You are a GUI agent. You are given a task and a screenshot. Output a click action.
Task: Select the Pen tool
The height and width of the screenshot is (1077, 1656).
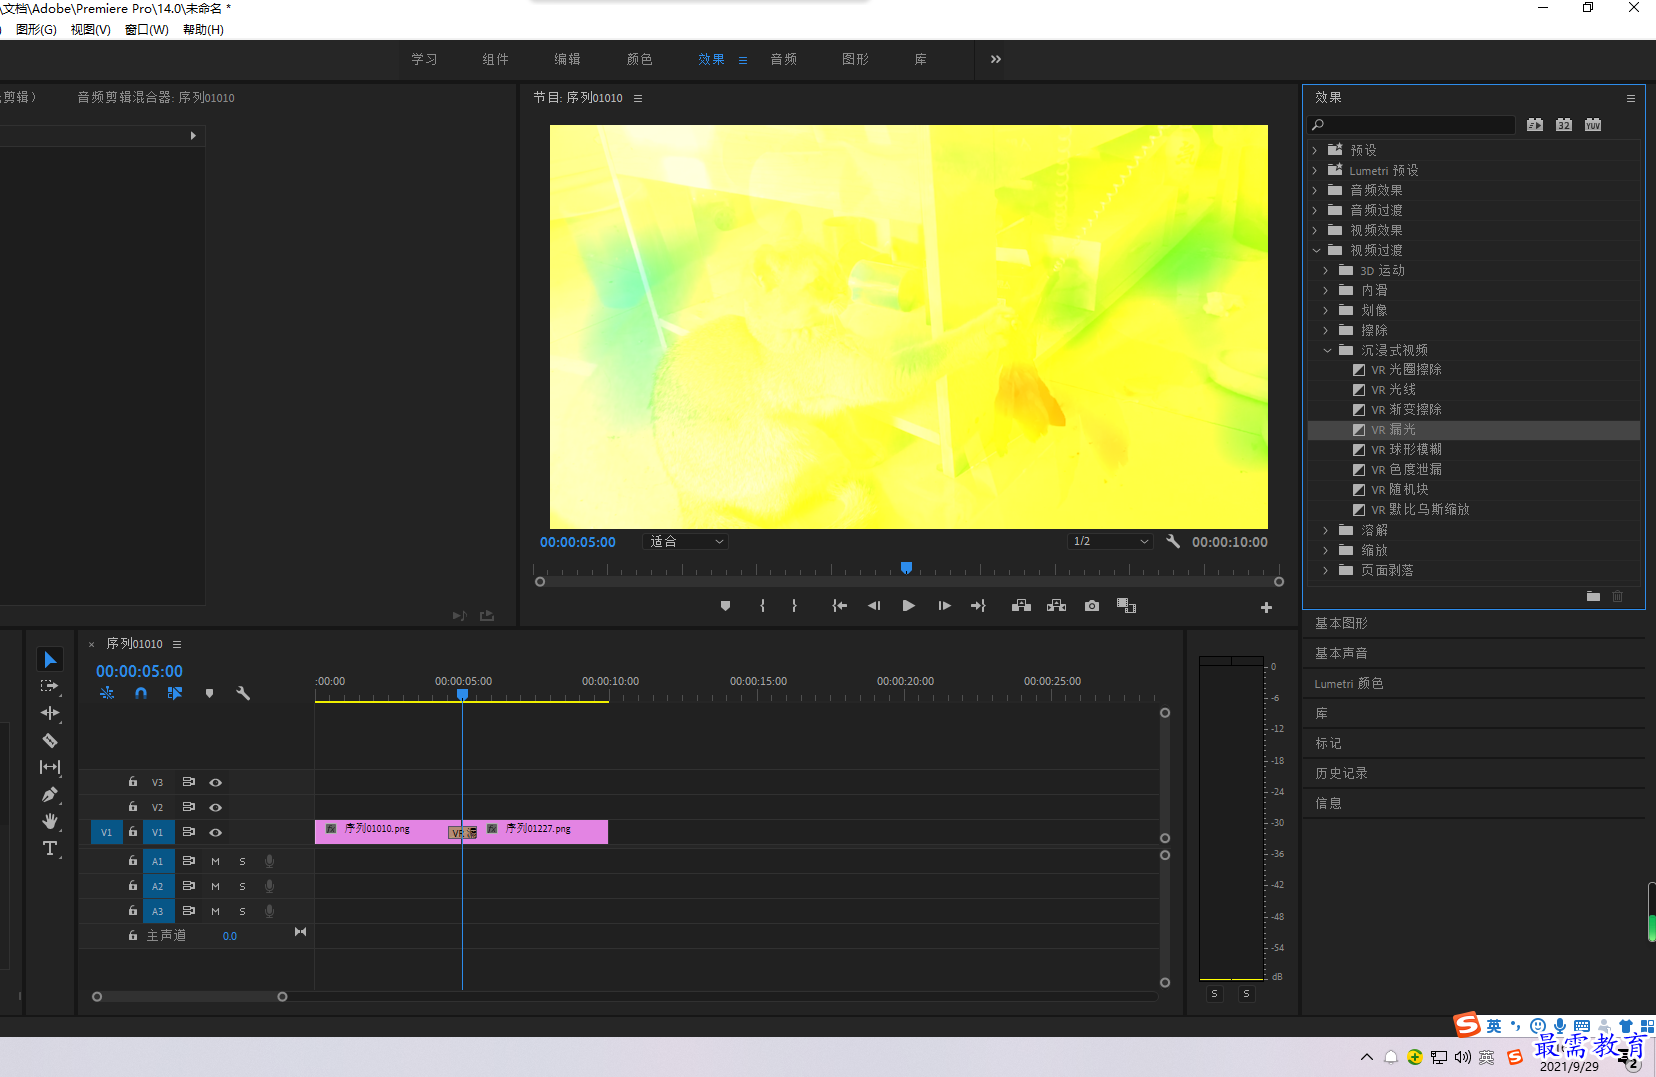coord(50,794)
